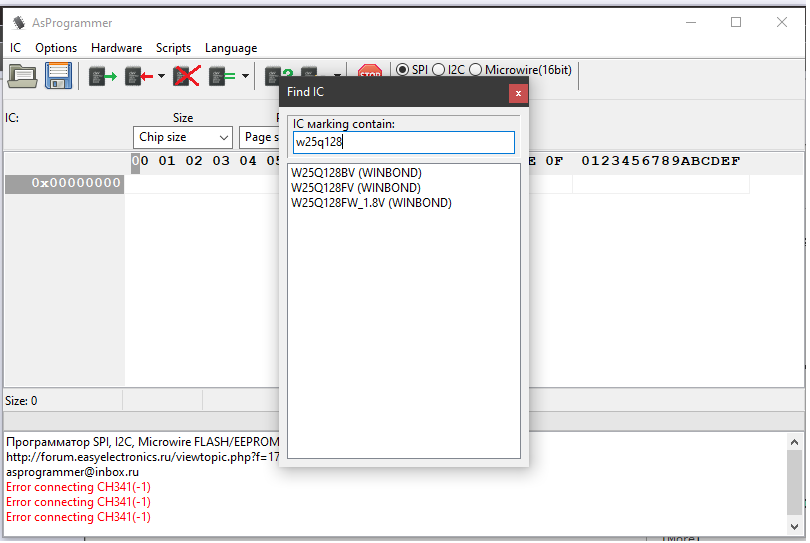Maximize the AsProgrammer window
This screenshot has width=810, height=543.
click(x=736, y=22)
